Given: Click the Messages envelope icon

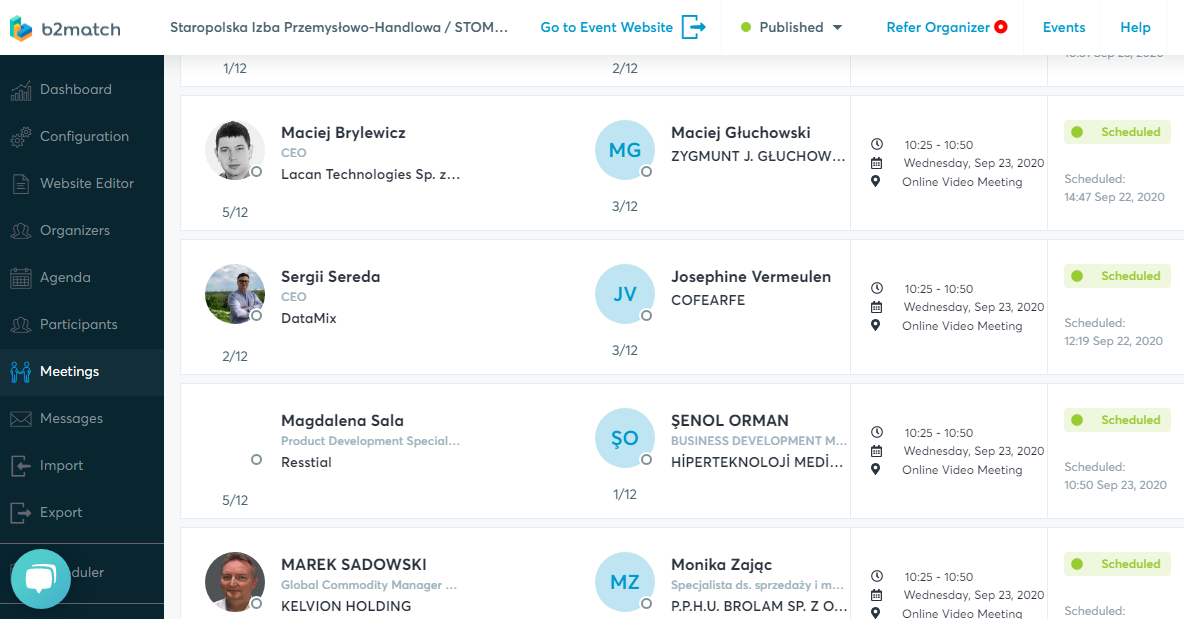Looking at the screenshot, I should (x=21, y=419).
